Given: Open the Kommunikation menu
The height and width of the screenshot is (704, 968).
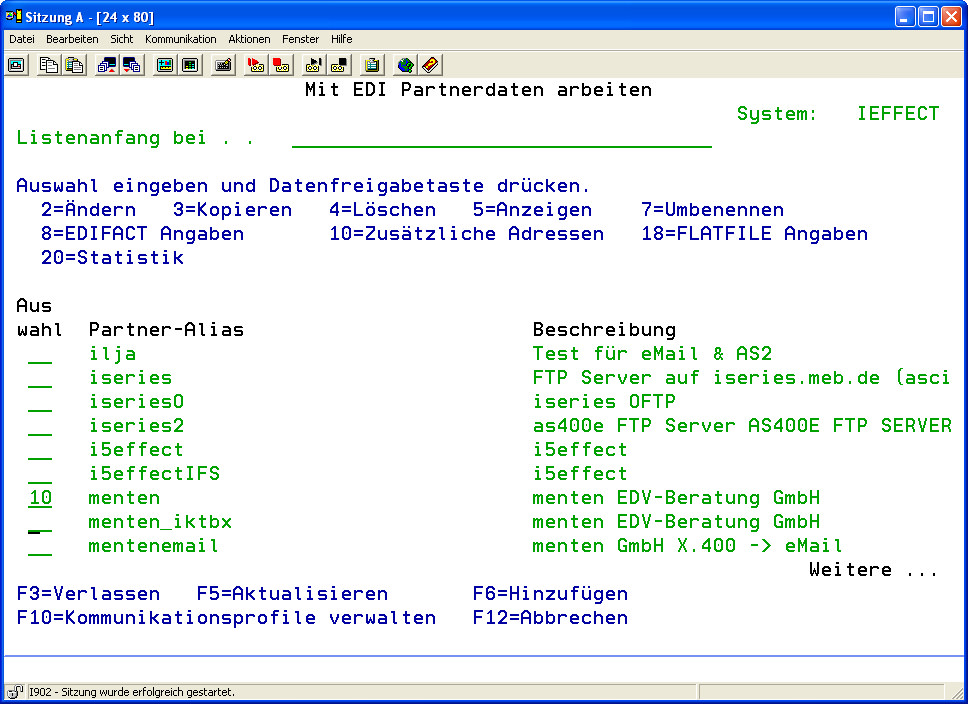Looking at the screenshot, I should point(180,39).
